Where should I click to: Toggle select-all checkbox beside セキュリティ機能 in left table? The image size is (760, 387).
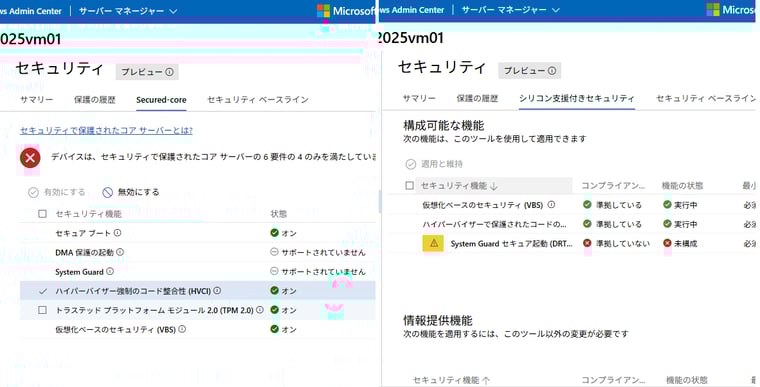coord(42,214)
